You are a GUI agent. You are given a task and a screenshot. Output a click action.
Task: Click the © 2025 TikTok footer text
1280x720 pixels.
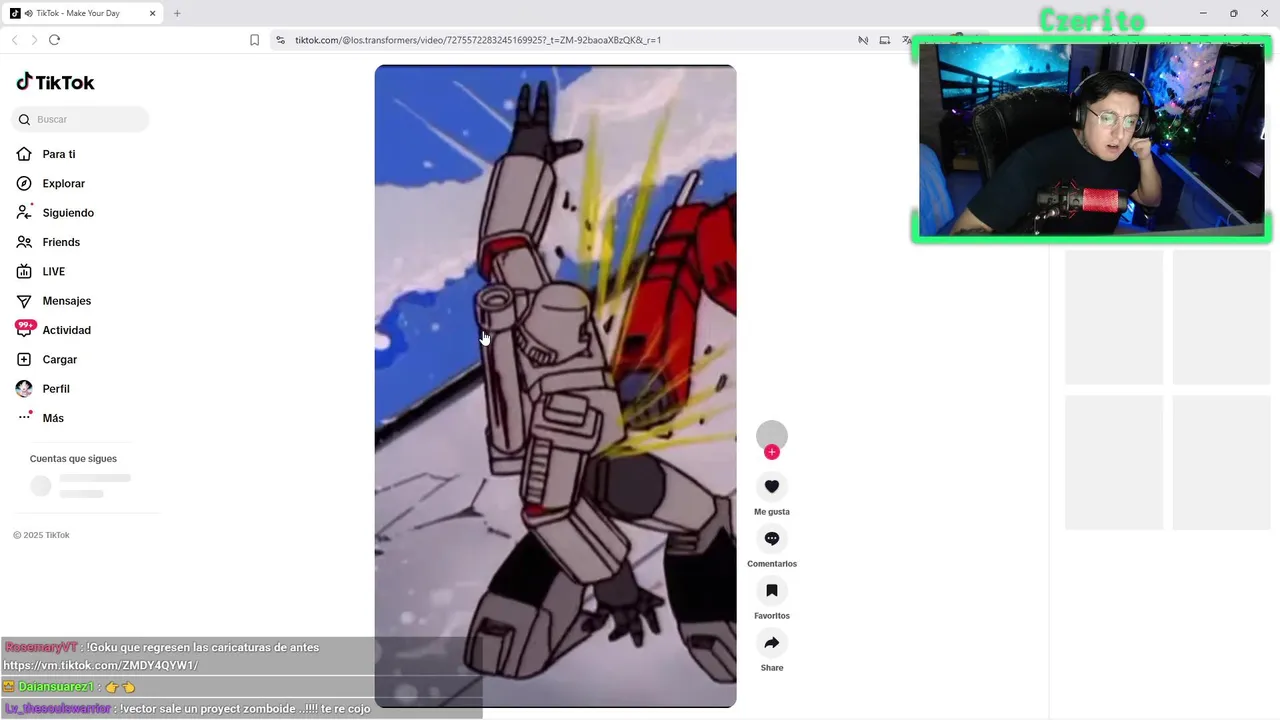click(41, 535)
